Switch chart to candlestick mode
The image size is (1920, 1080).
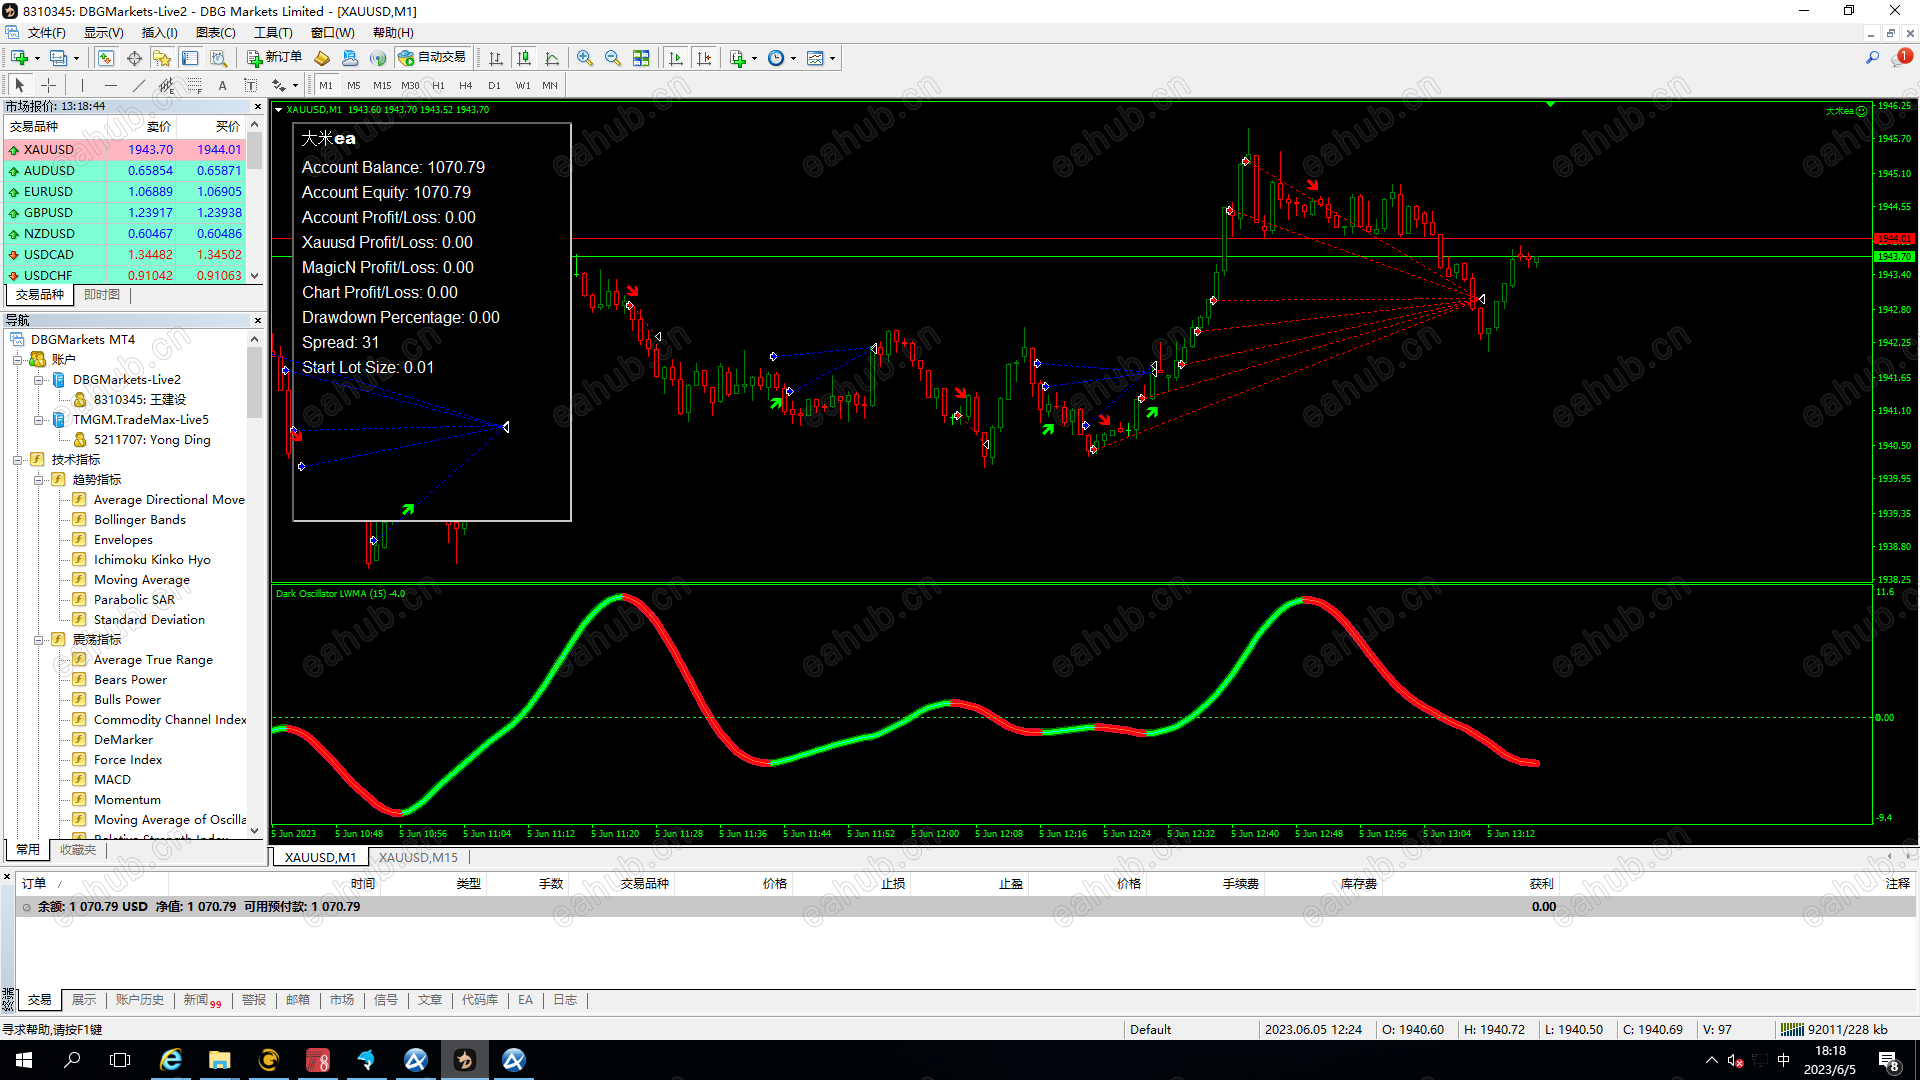pyautogui.click(x=523, y=58)
